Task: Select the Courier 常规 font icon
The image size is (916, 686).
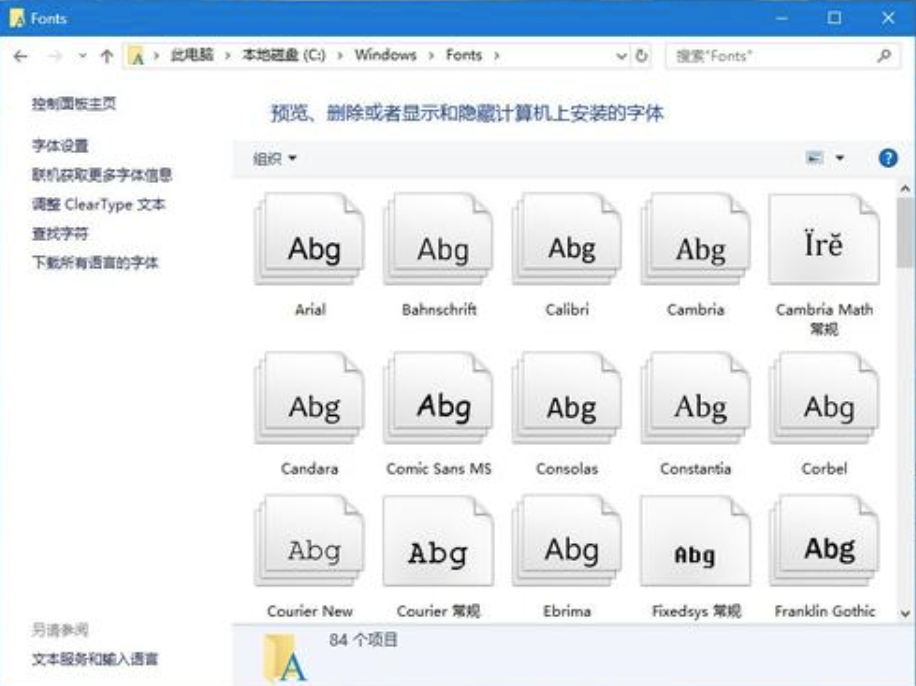Action: pos(438,541)
